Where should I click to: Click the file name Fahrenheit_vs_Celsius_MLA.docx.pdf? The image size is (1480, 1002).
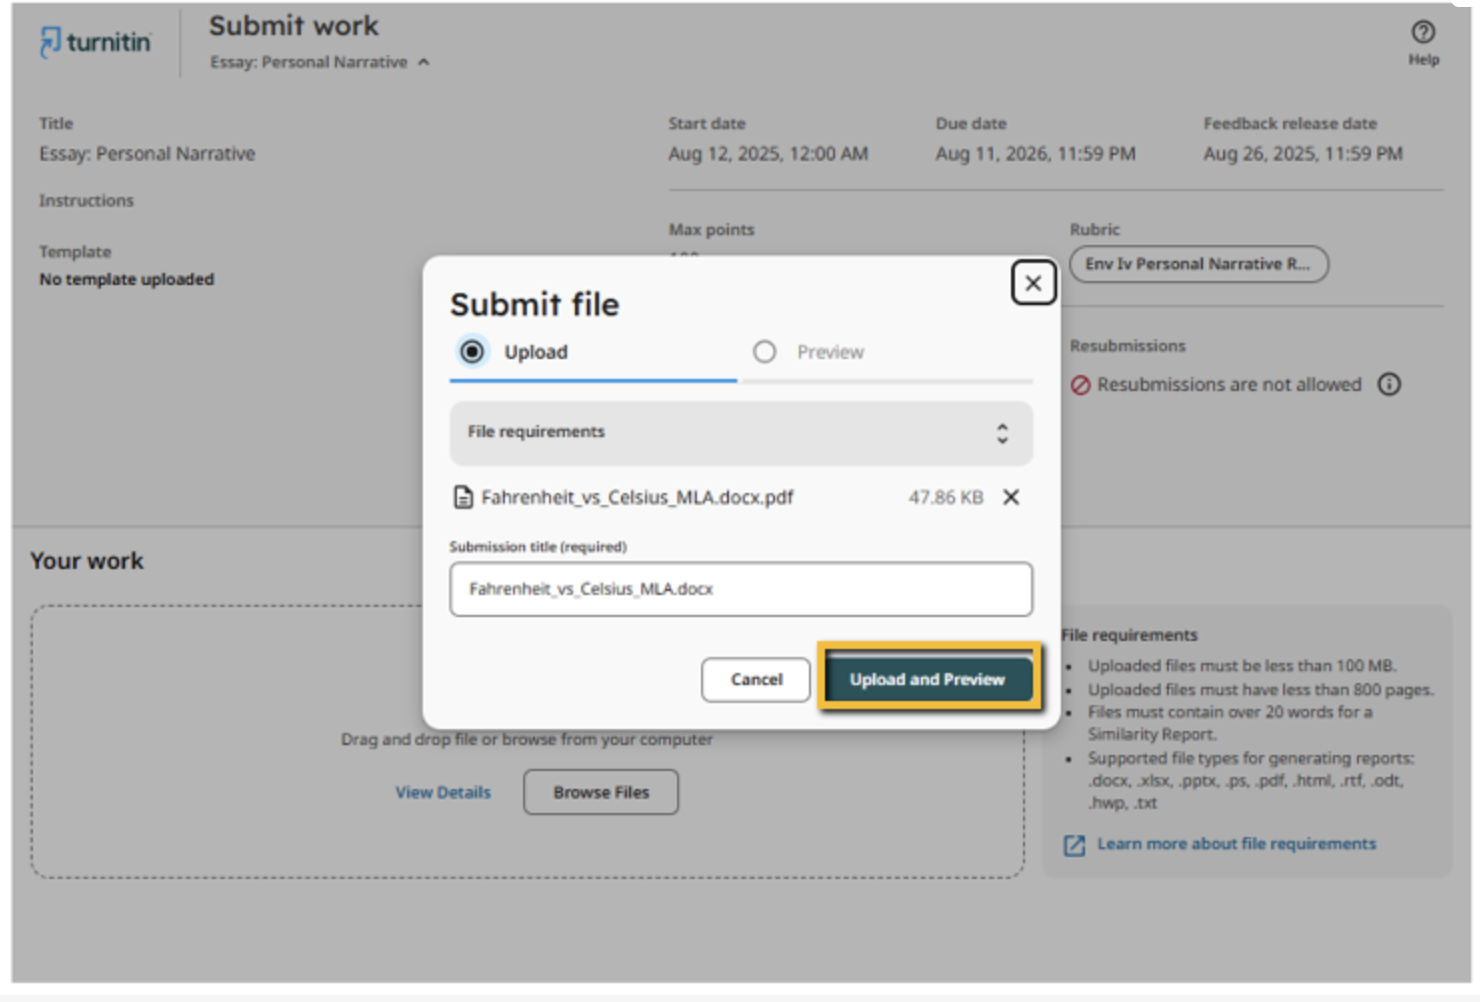click(637, 497)
